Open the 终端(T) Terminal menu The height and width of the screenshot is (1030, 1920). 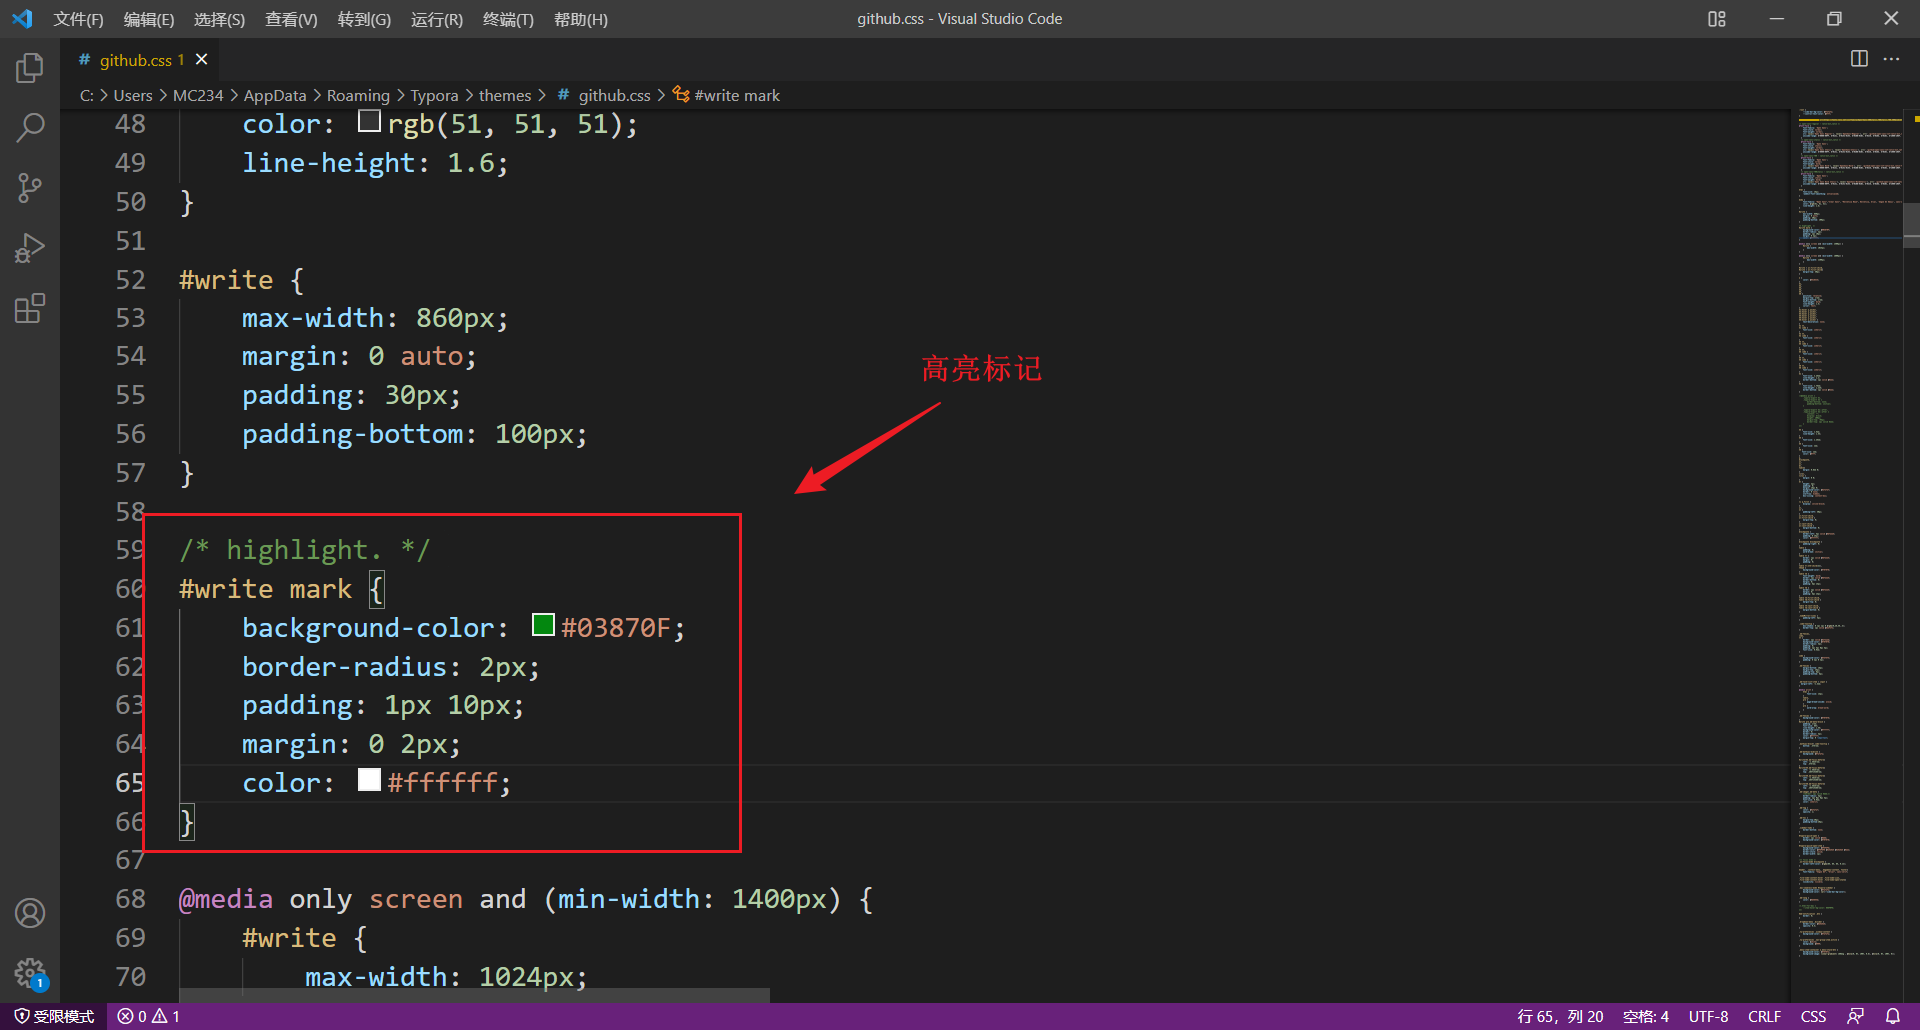pos(508,19)
